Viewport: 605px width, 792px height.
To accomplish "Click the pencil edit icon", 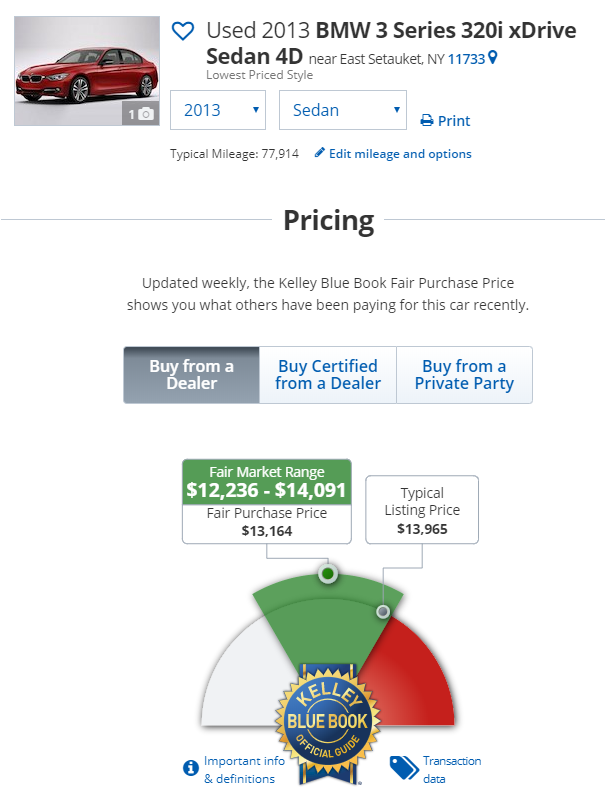I will tap(320, 153).
